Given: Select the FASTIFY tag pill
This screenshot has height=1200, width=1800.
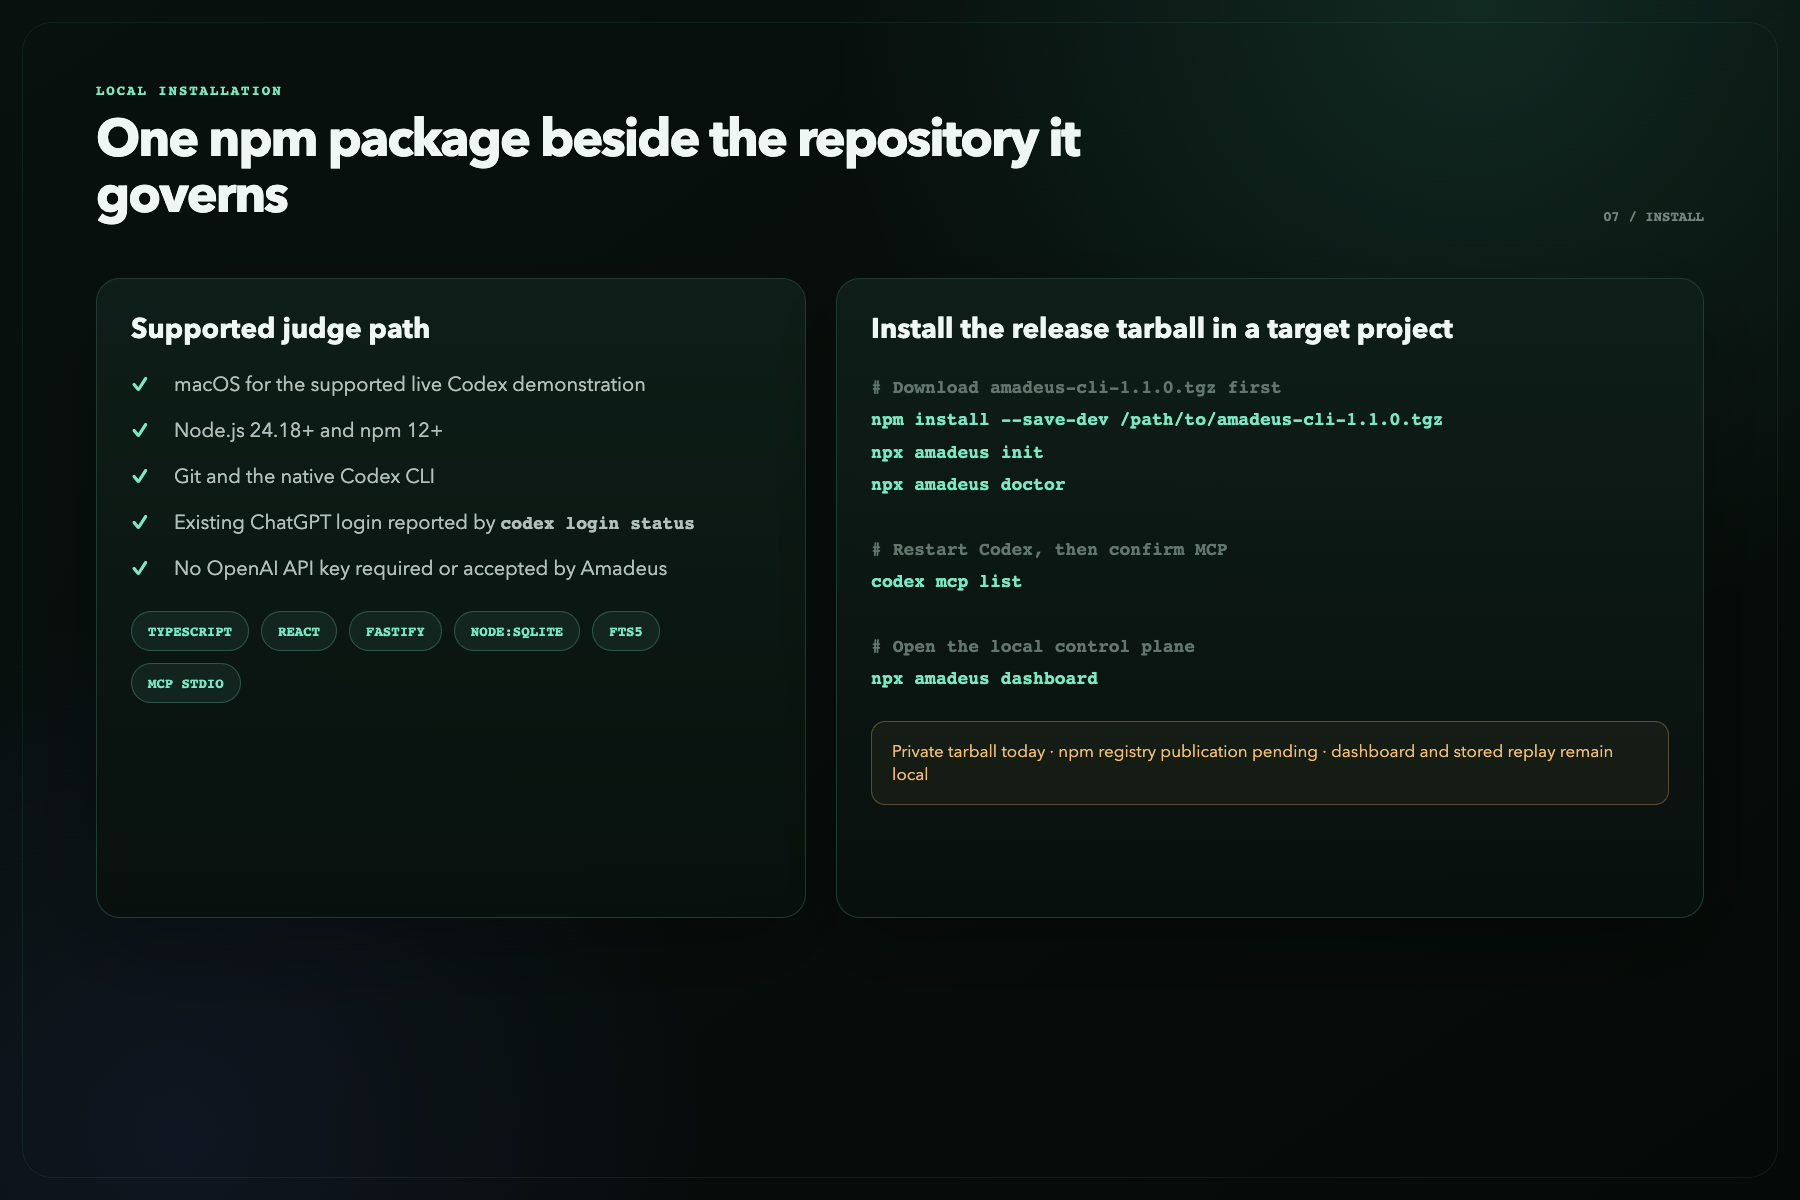Looking at the screenshot, I should [395, 631].
